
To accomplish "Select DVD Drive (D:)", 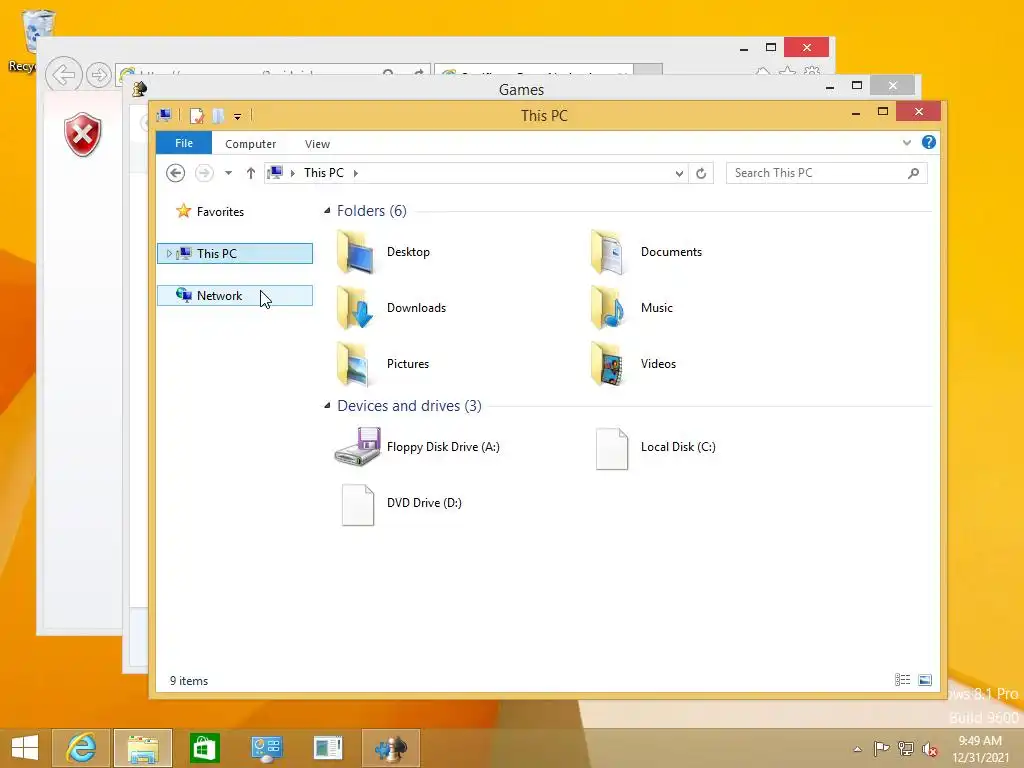I will (401, 504).
